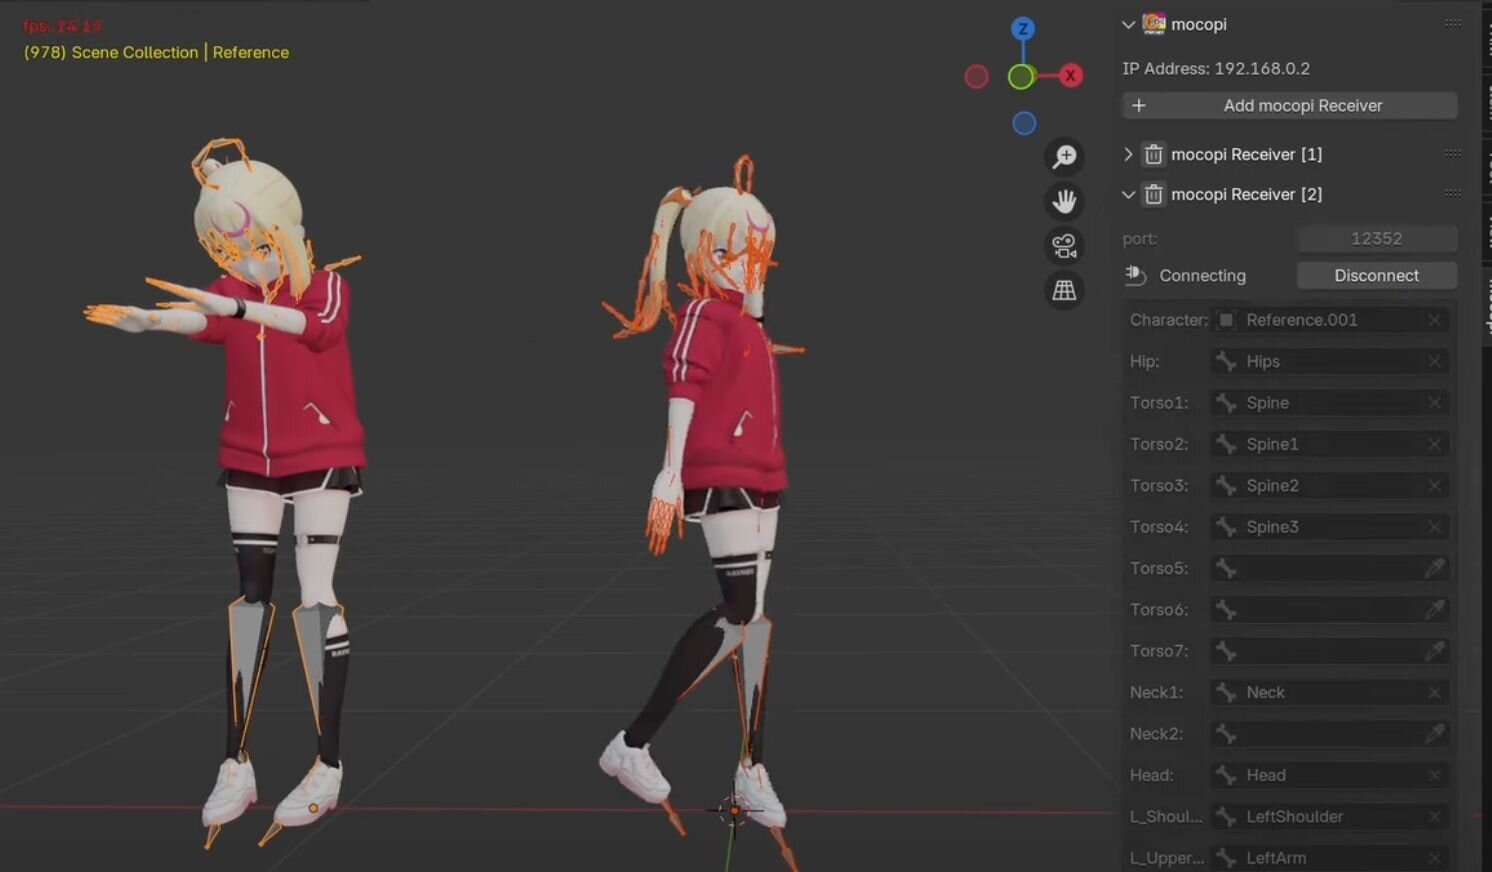Collapse the mocopi main panel
The image size is (1492, 872).
(x=1128, y=24)
